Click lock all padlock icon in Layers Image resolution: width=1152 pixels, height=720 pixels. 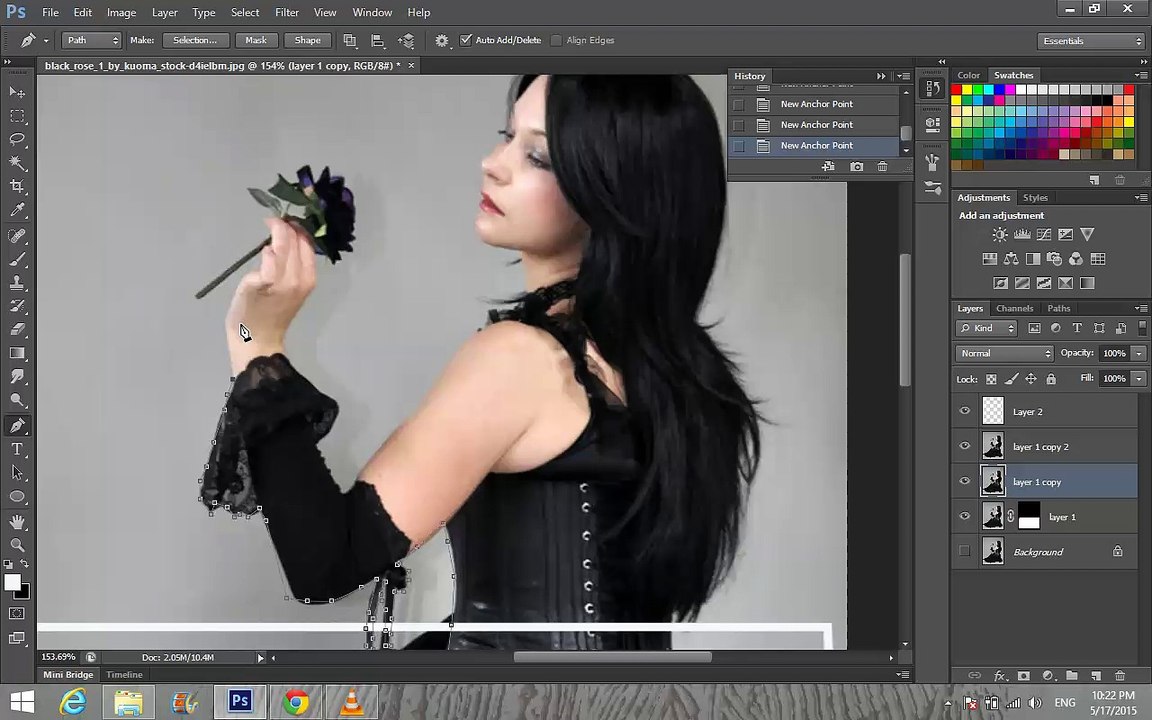[x=1051, y=379]
